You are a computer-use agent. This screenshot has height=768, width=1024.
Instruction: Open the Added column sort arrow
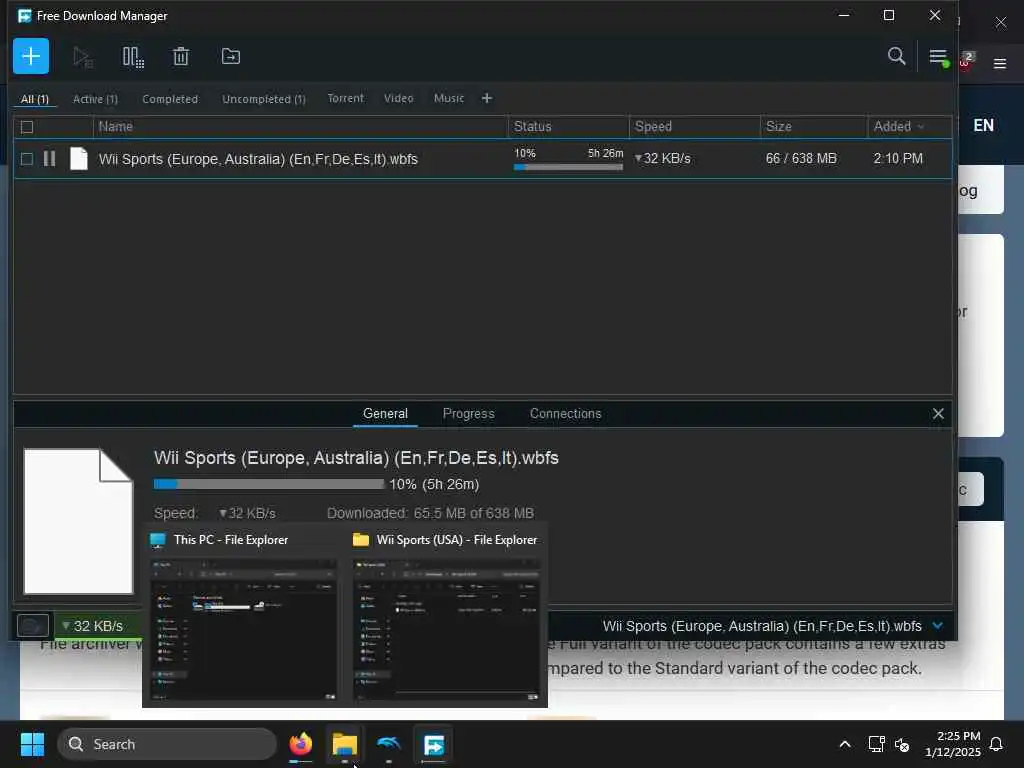click(x=921, y=127)
